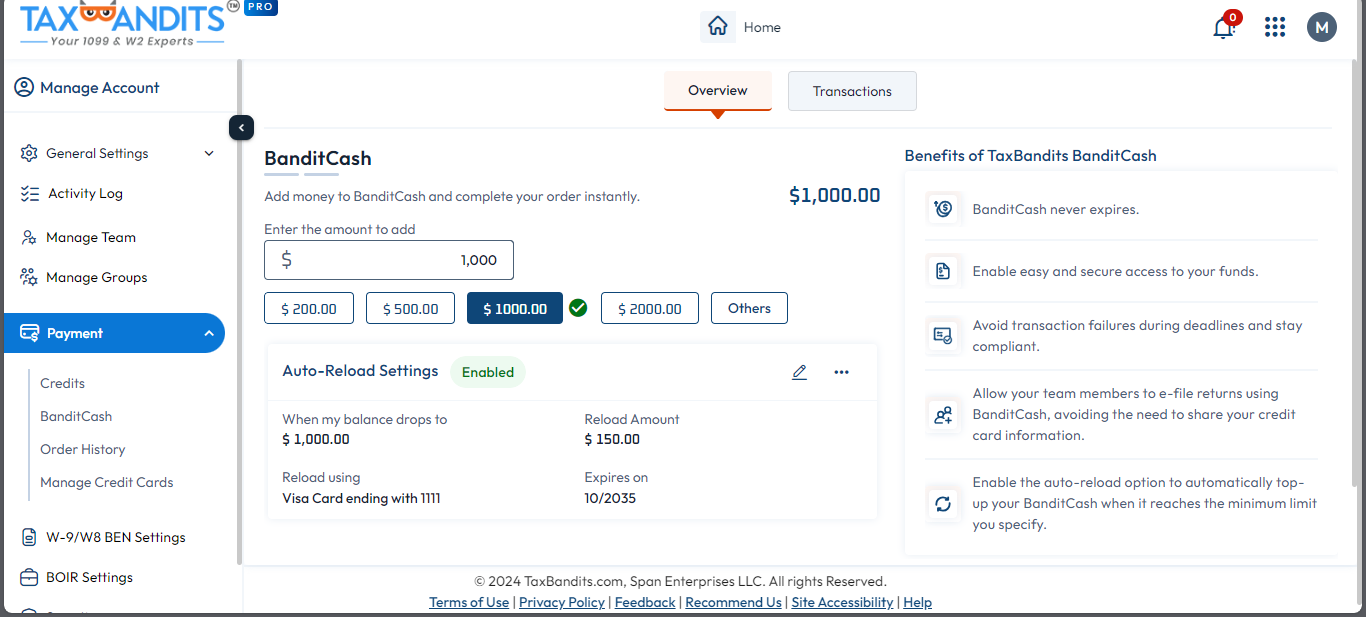Click the amount to add input field

coord(389,260)
